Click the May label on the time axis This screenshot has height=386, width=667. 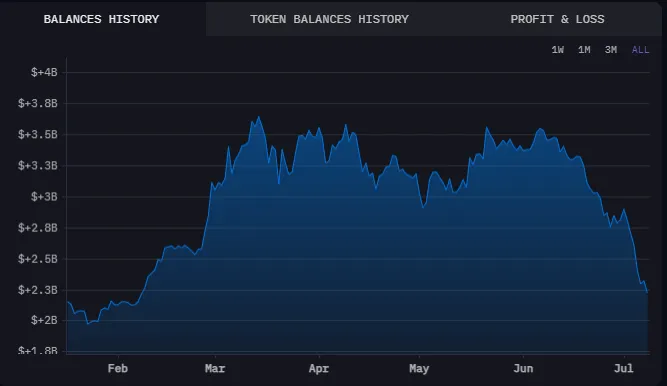tap(419, 368)
